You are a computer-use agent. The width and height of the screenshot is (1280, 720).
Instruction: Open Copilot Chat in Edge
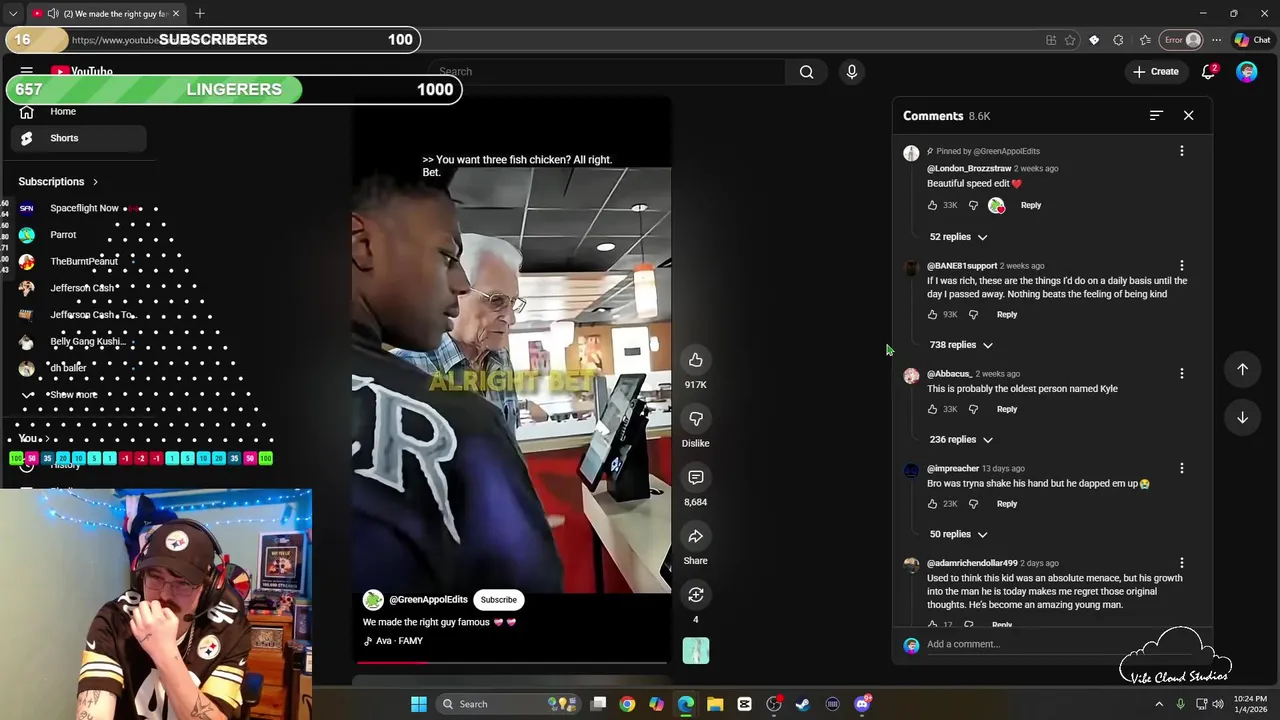pos(1252,40)
